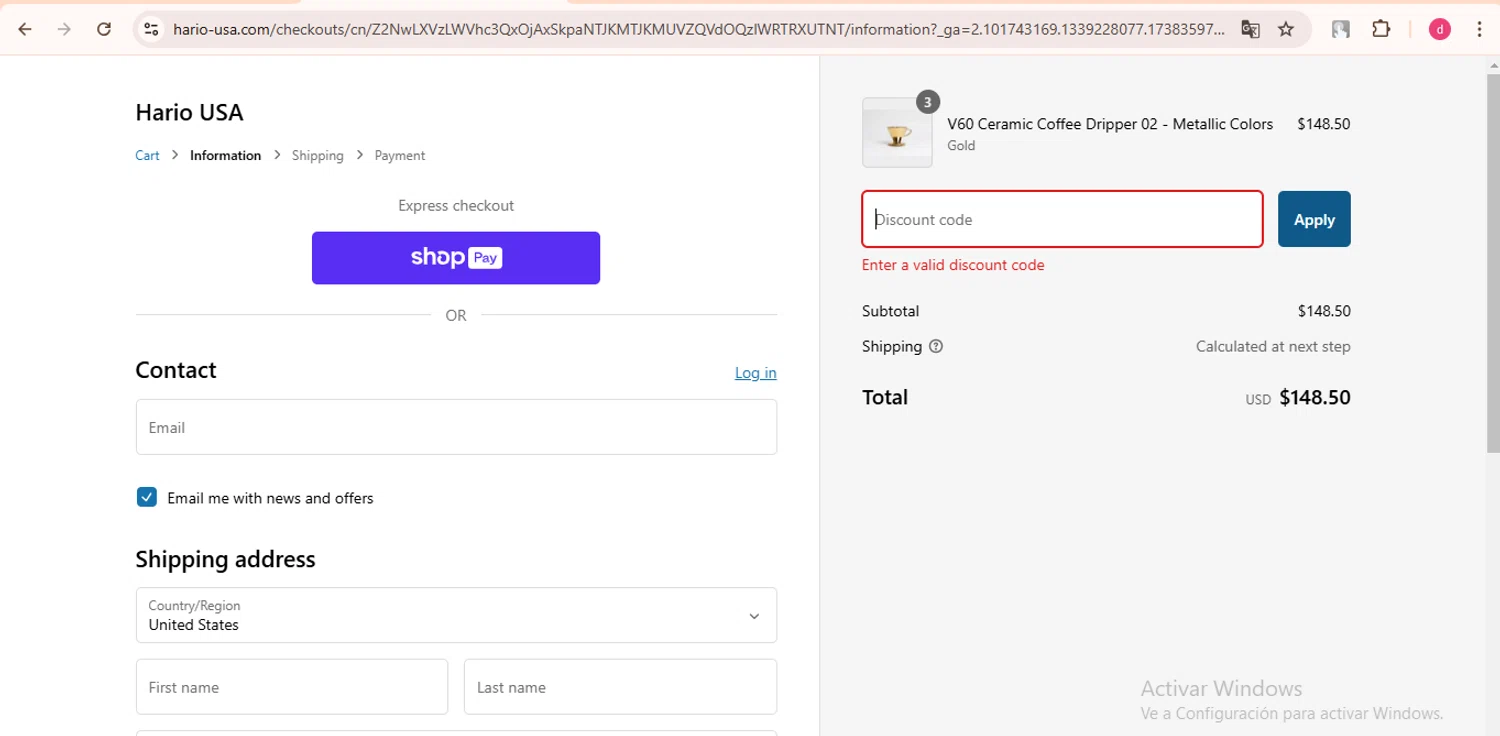This screenshot has height=736, width=1500.
Task: Click the Express checkout heading
Action: coord(456,205)
